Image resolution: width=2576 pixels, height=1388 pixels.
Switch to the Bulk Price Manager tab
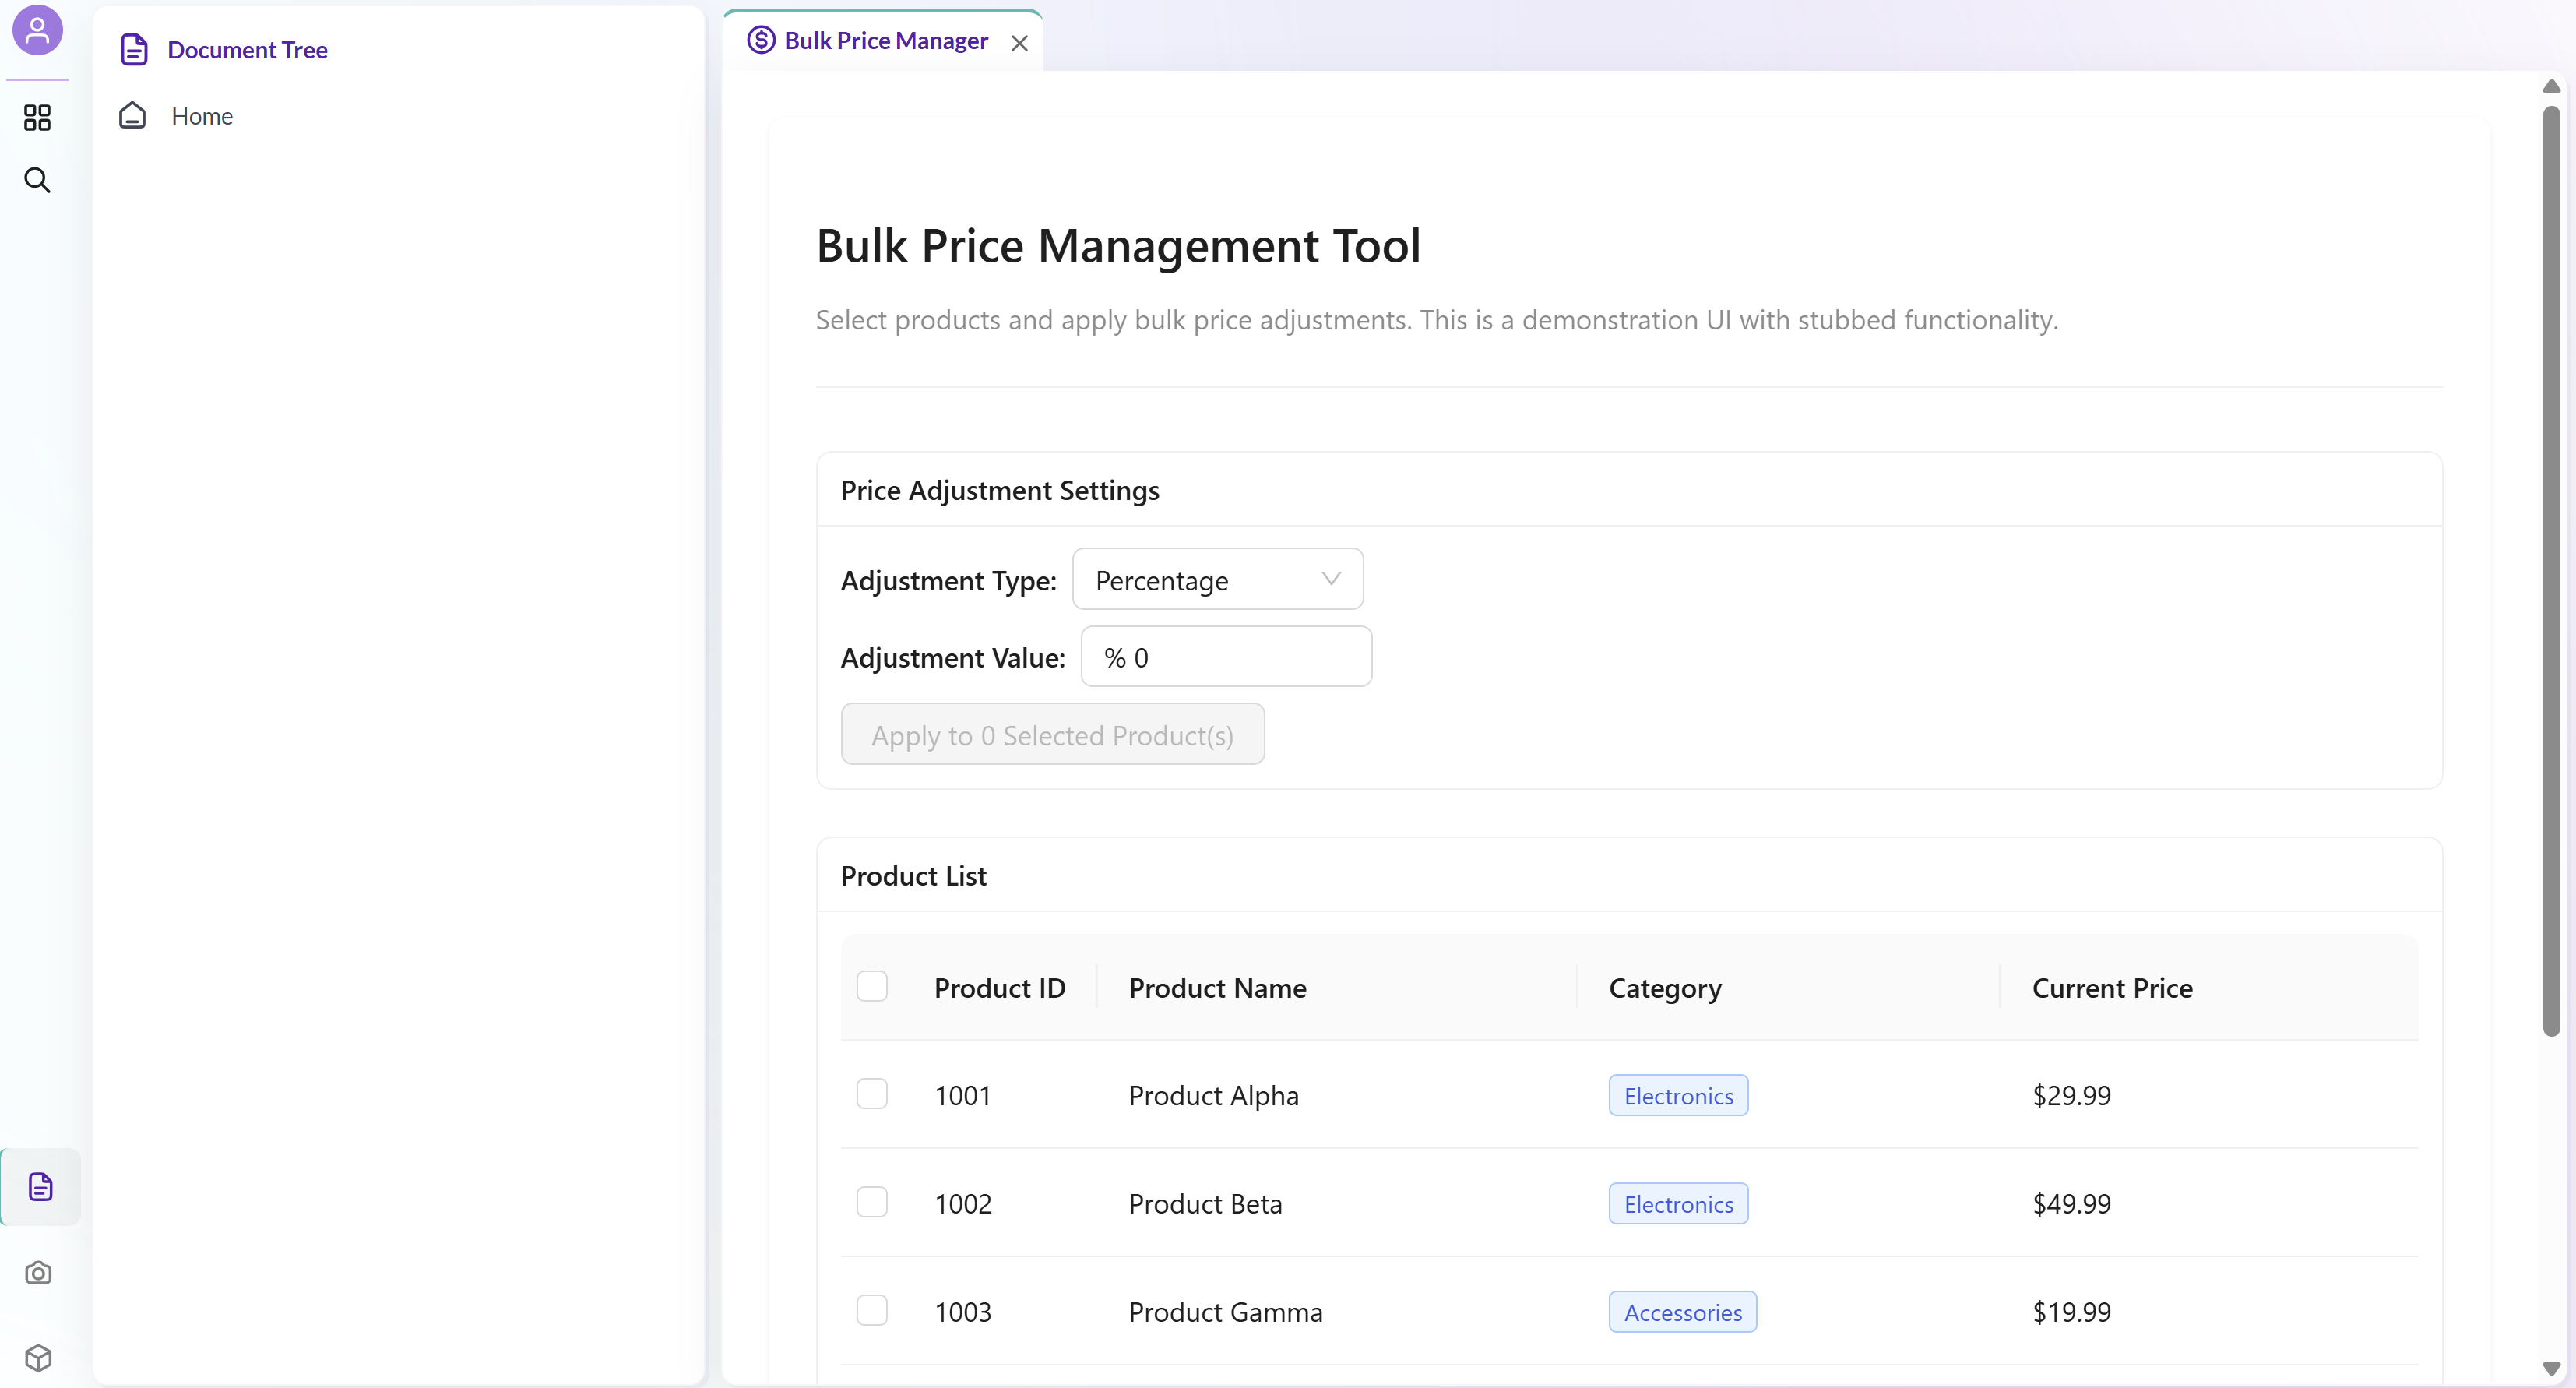click(885, 41)
